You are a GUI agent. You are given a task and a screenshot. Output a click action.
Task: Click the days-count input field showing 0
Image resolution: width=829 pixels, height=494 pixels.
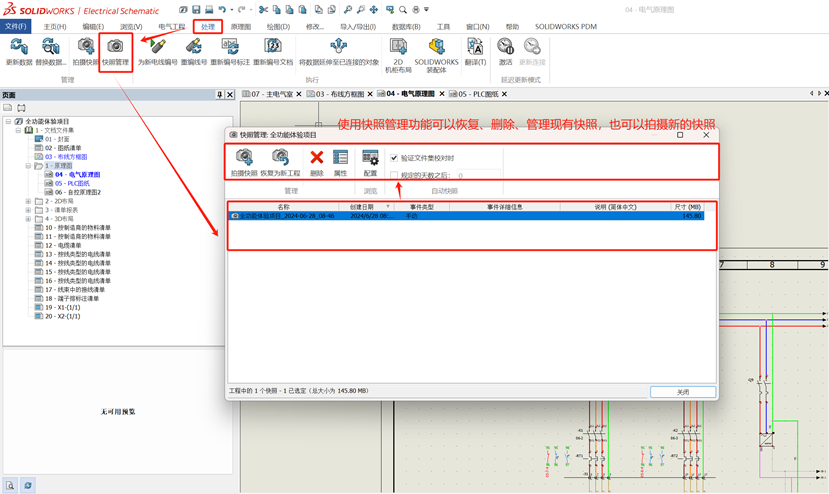coord(478,175)
